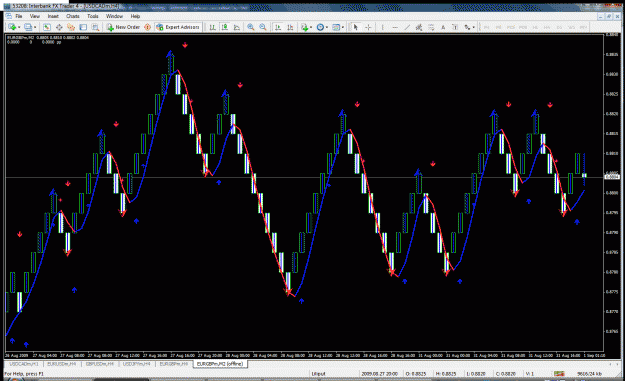Open Strategy Tester icon

(95, 27)
